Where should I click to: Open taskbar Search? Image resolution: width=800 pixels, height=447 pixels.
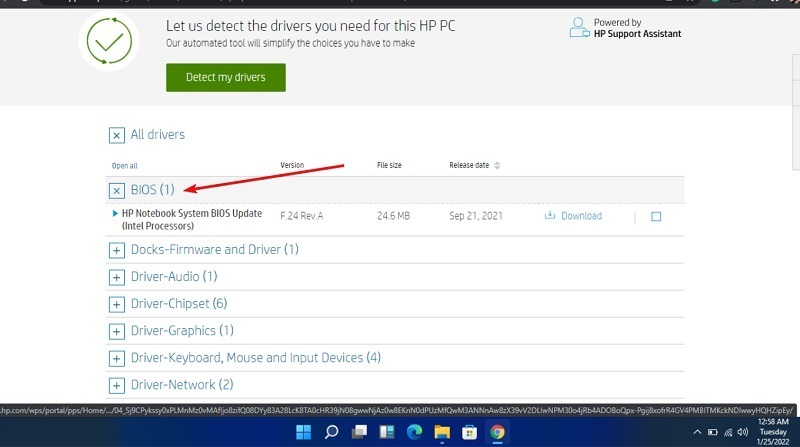click(x=331, y=432)
